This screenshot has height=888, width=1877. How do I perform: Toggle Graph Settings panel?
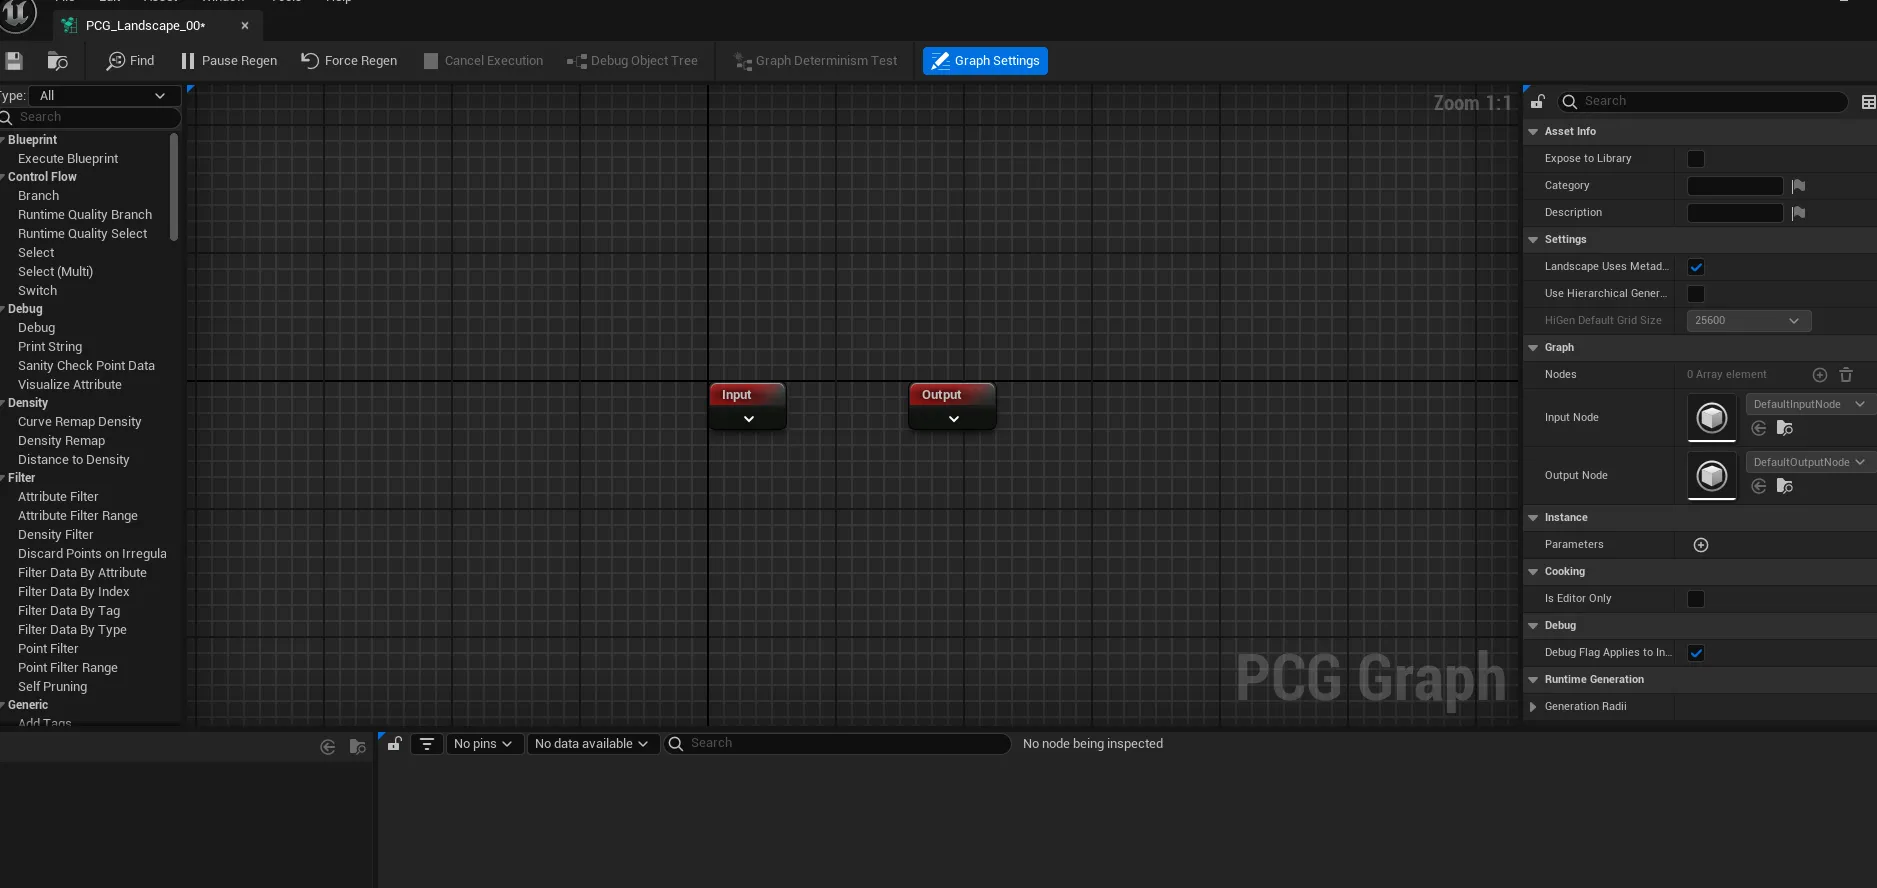[985, 61]
